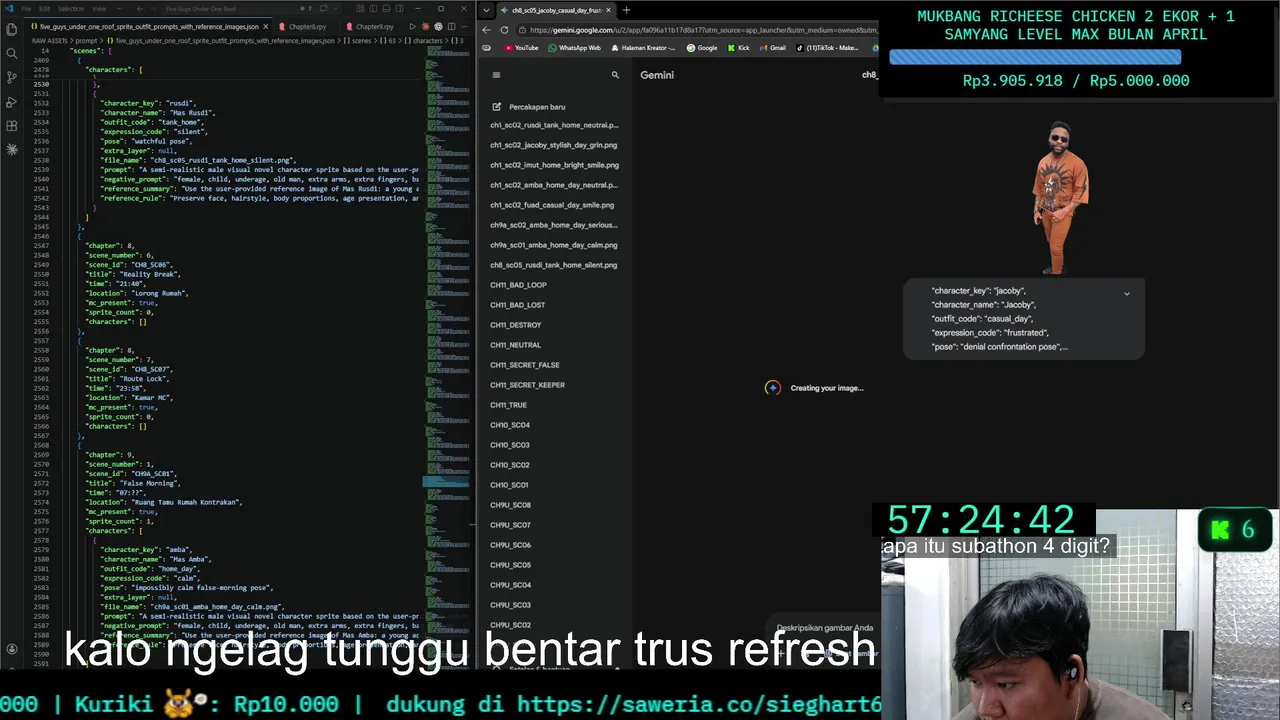Open chat ch1_sc02_jacoby_stylish_day_grin.png
1280x720 pixels.
click(x=554, y=145)
